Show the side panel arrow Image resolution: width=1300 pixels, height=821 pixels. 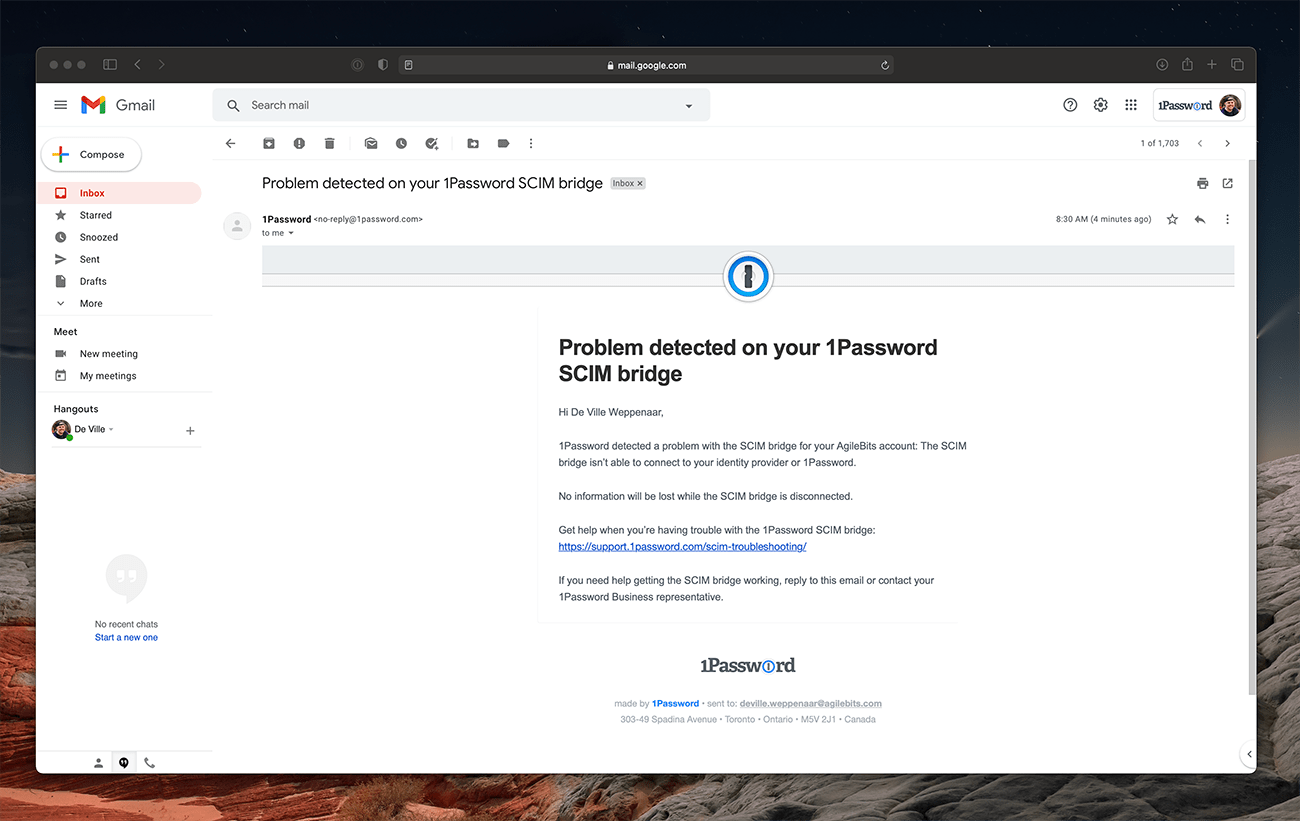(1248, 754)
